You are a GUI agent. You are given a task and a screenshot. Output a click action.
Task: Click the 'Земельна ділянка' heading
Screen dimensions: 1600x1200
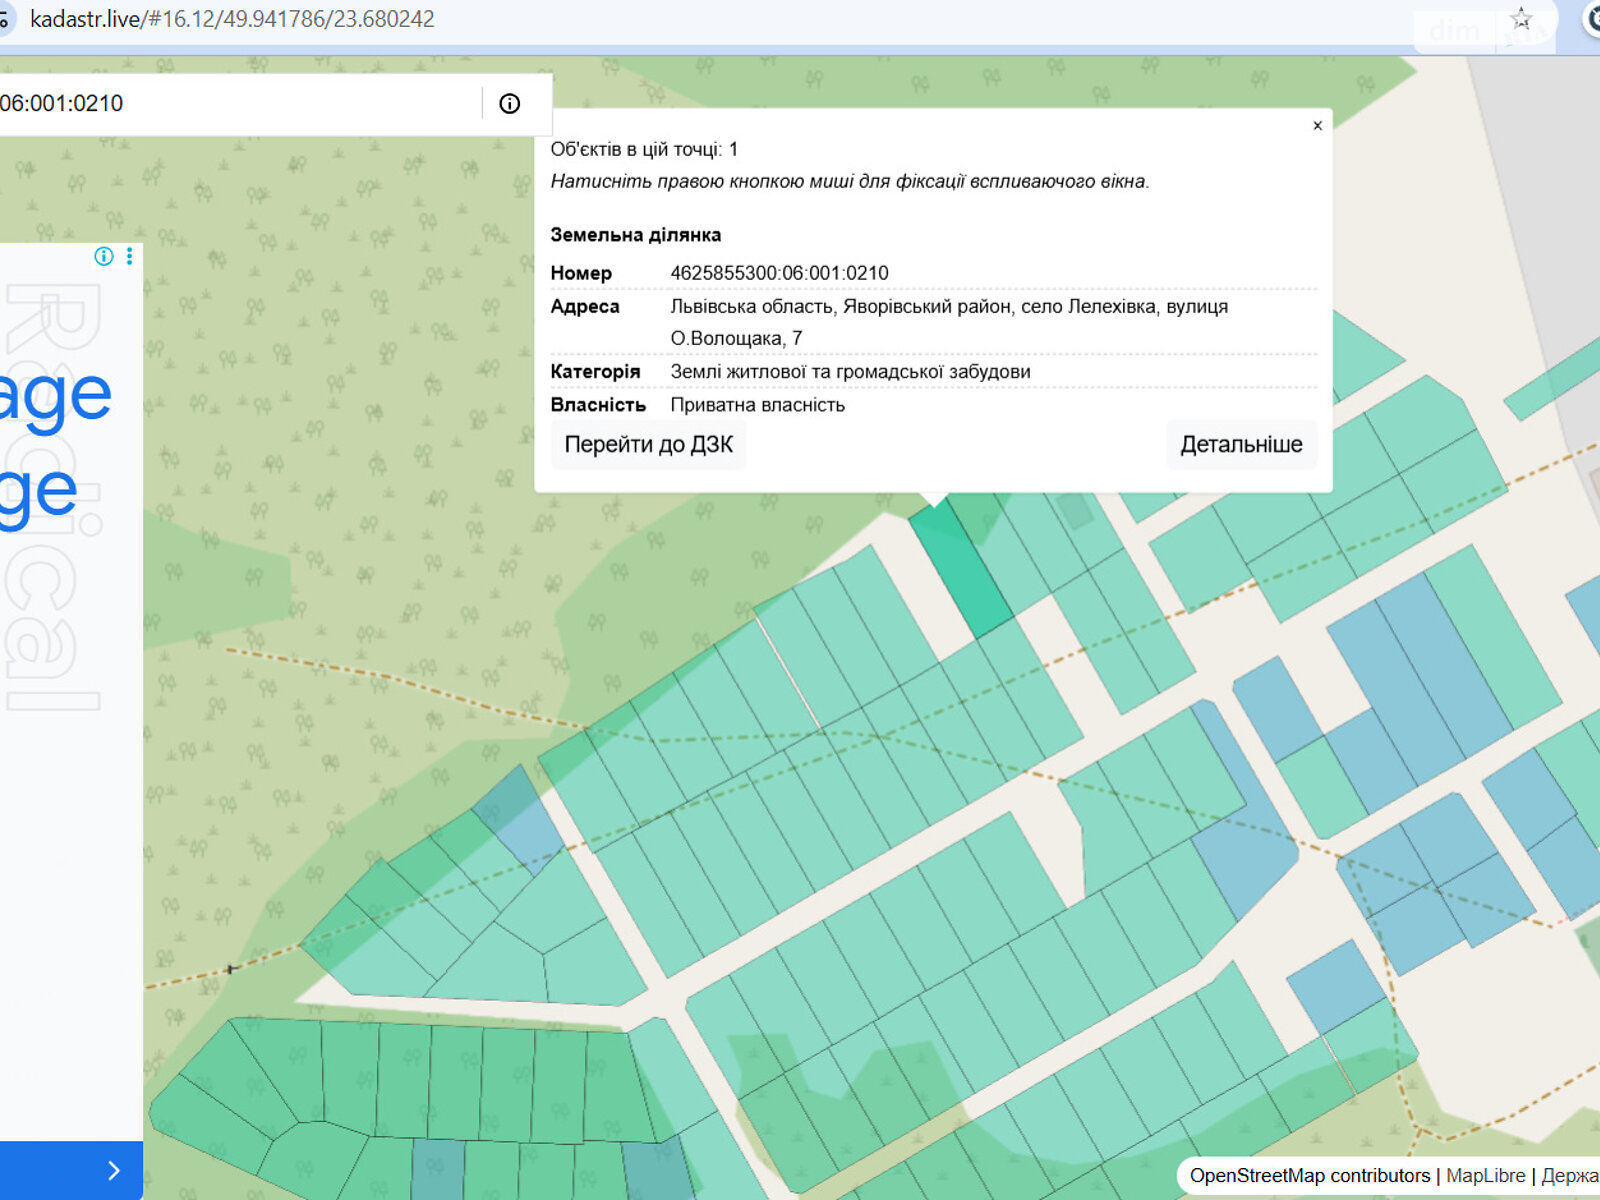[635, 235]
